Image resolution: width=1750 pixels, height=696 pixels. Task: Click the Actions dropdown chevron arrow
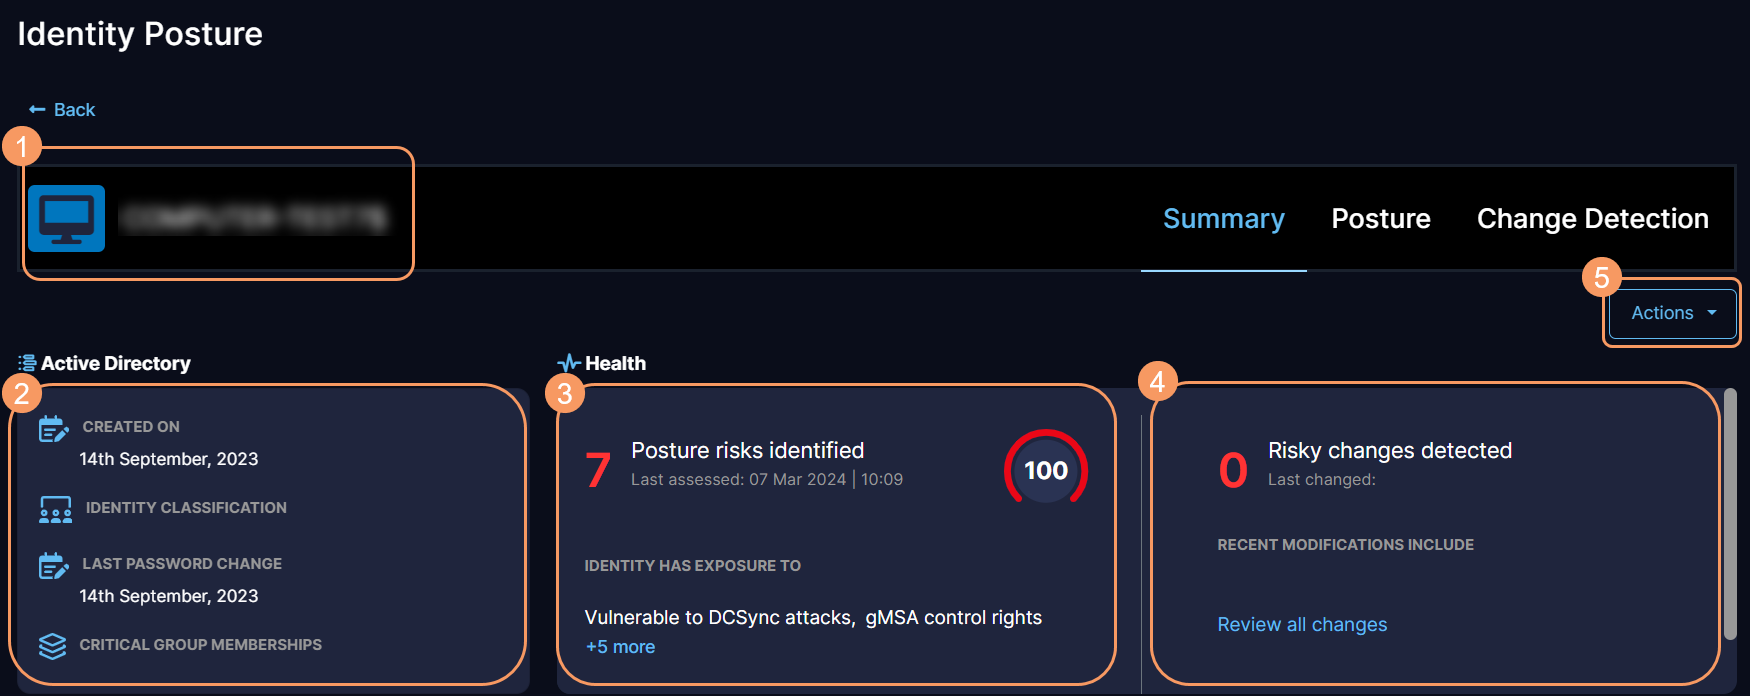(x=1713, y=313)
